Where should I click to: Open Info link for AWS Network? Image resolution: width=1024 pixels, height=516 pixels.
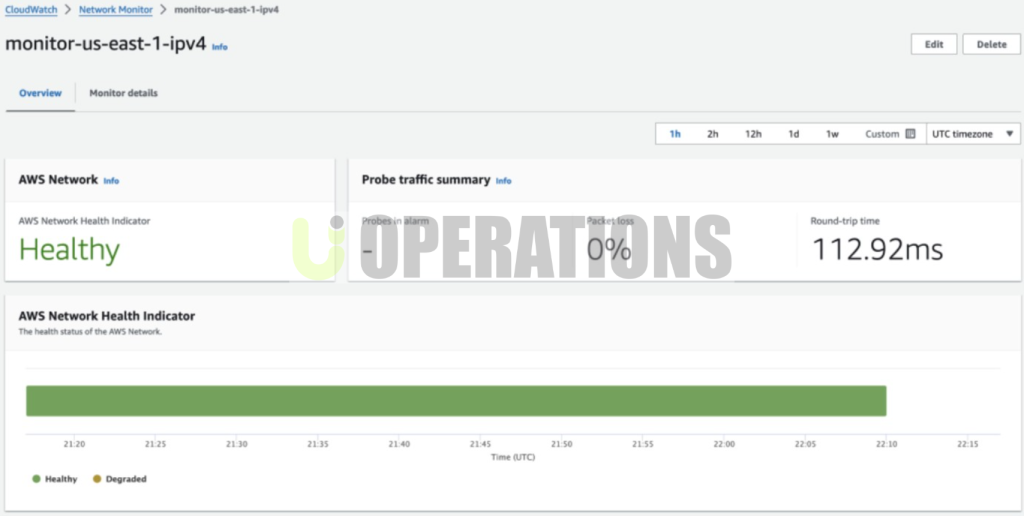pyautogui.click(x=111, y=181)
